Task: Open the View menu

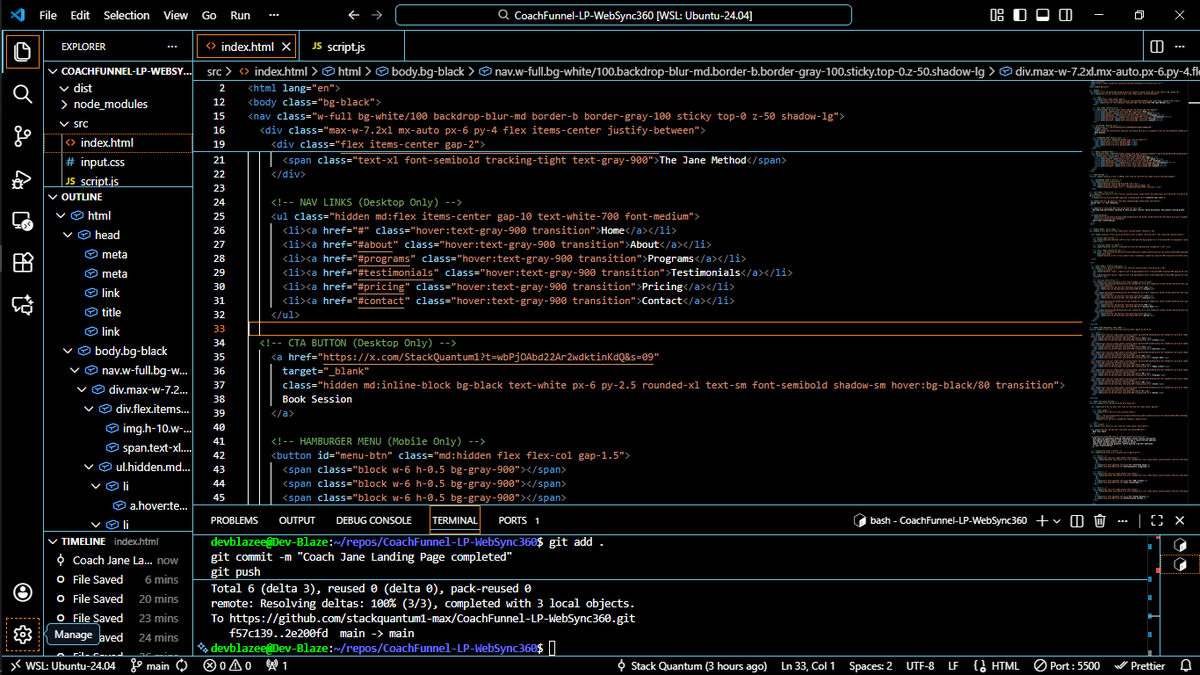Action: [175, 15]
